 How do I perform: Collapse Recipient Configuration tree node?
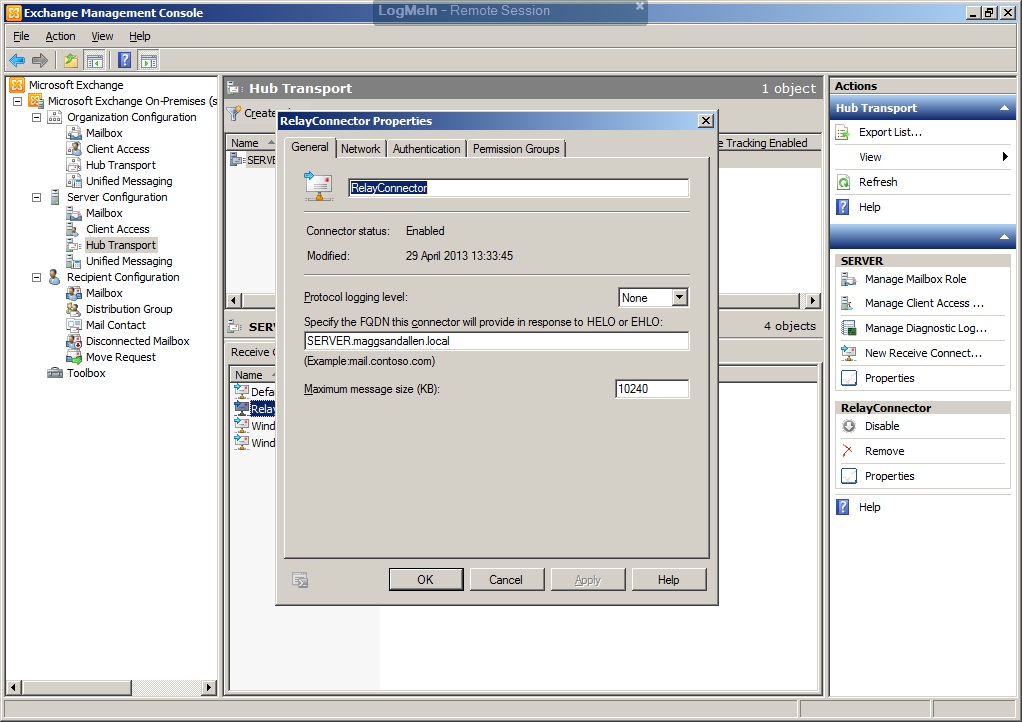click(36, 277)
